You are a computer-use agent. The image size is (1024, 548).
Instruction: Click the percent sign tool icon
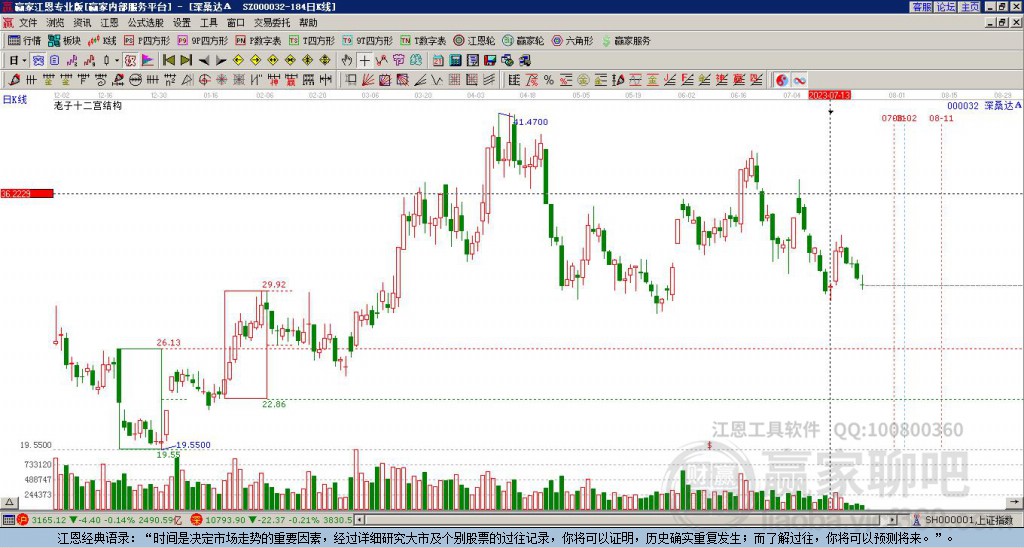pyautogui.click(x=549, y=80)
